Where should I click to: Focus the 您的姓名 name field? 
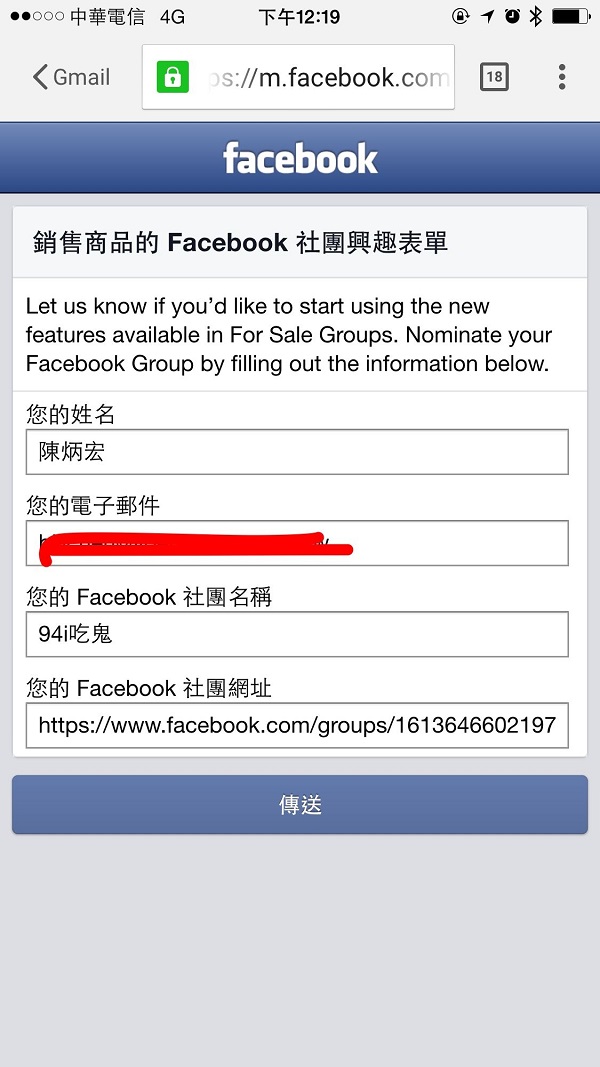[x=297, y=452]
